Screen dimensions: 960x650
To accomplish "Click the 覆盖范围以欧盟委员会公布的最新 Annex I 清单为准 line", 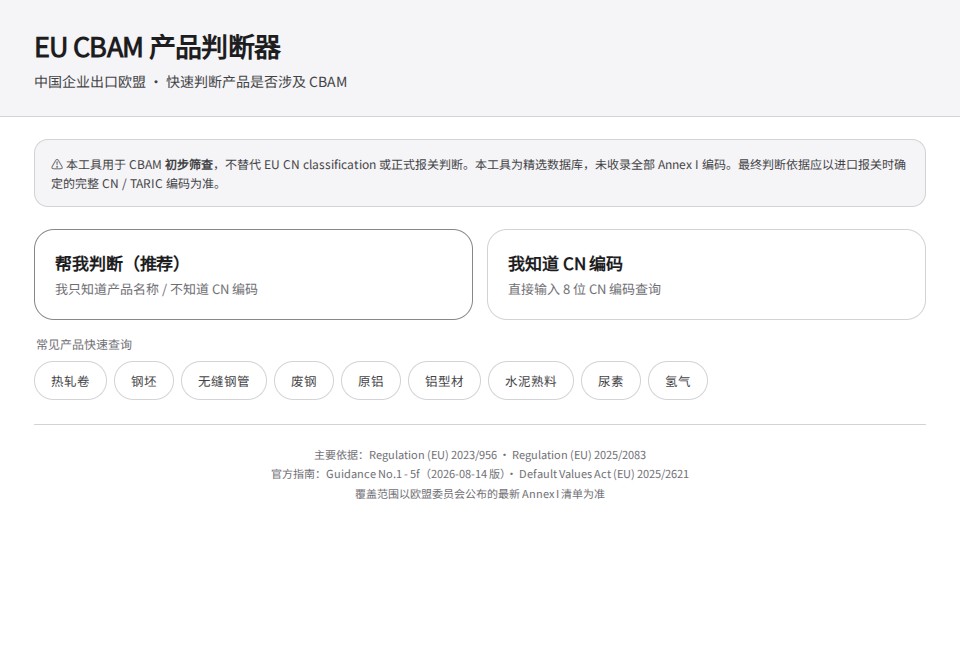I will [x=480, y=494].
